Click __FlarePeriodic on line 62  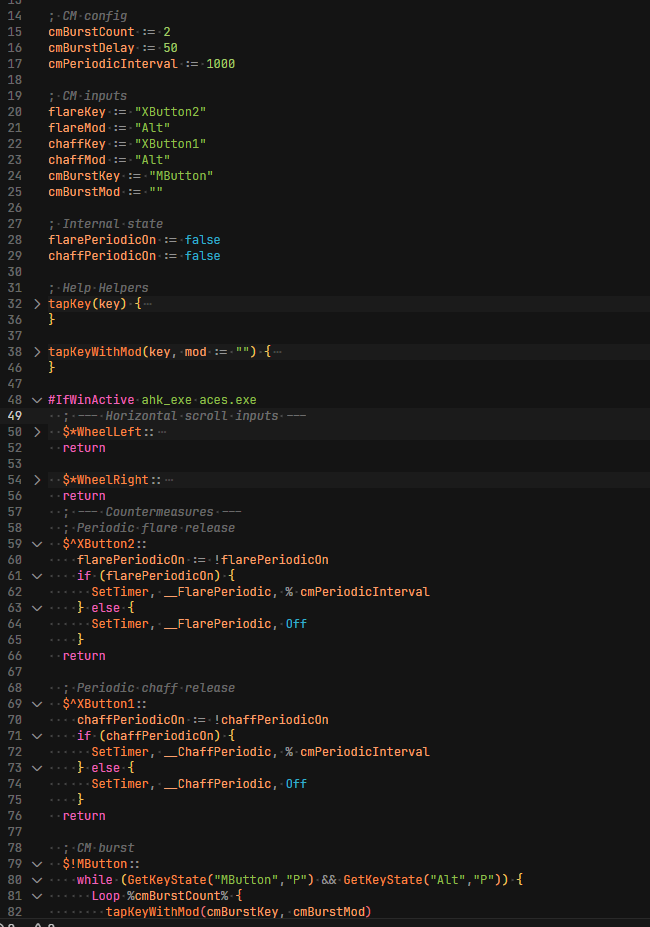[217, 592]
